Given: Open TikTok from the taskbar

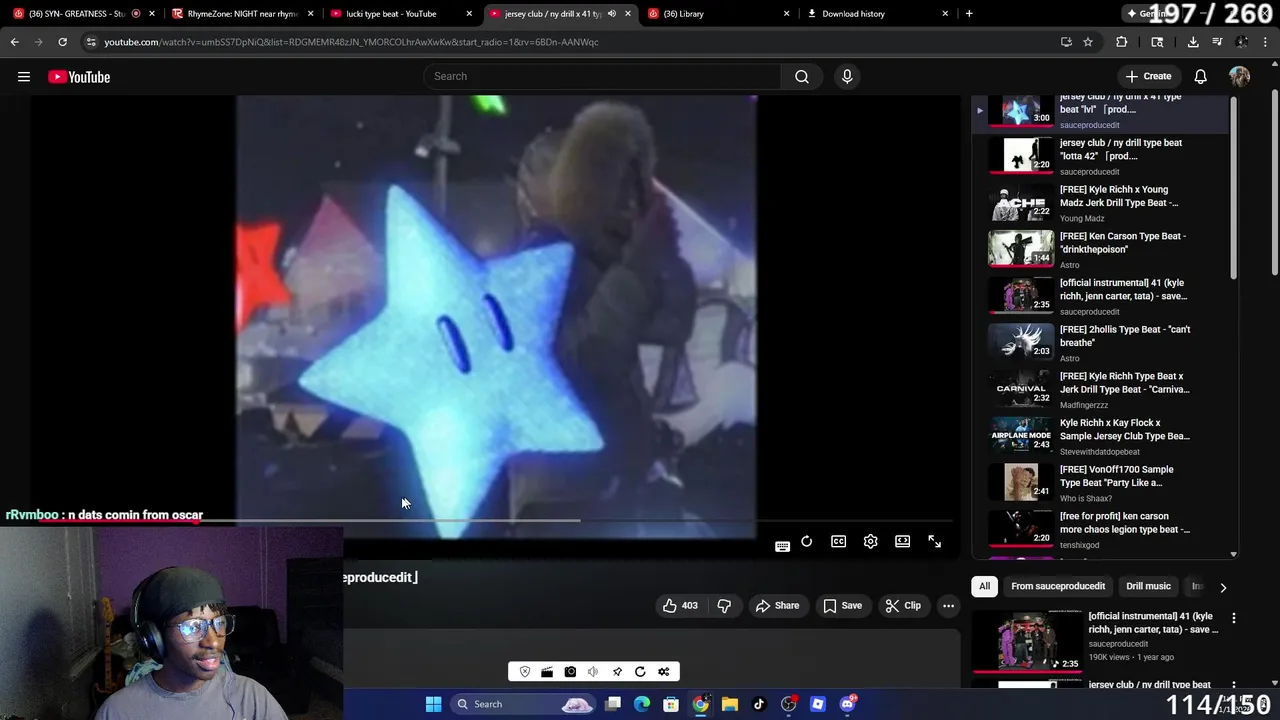Looking at the screenshot, I should click(x=759, y=704).
